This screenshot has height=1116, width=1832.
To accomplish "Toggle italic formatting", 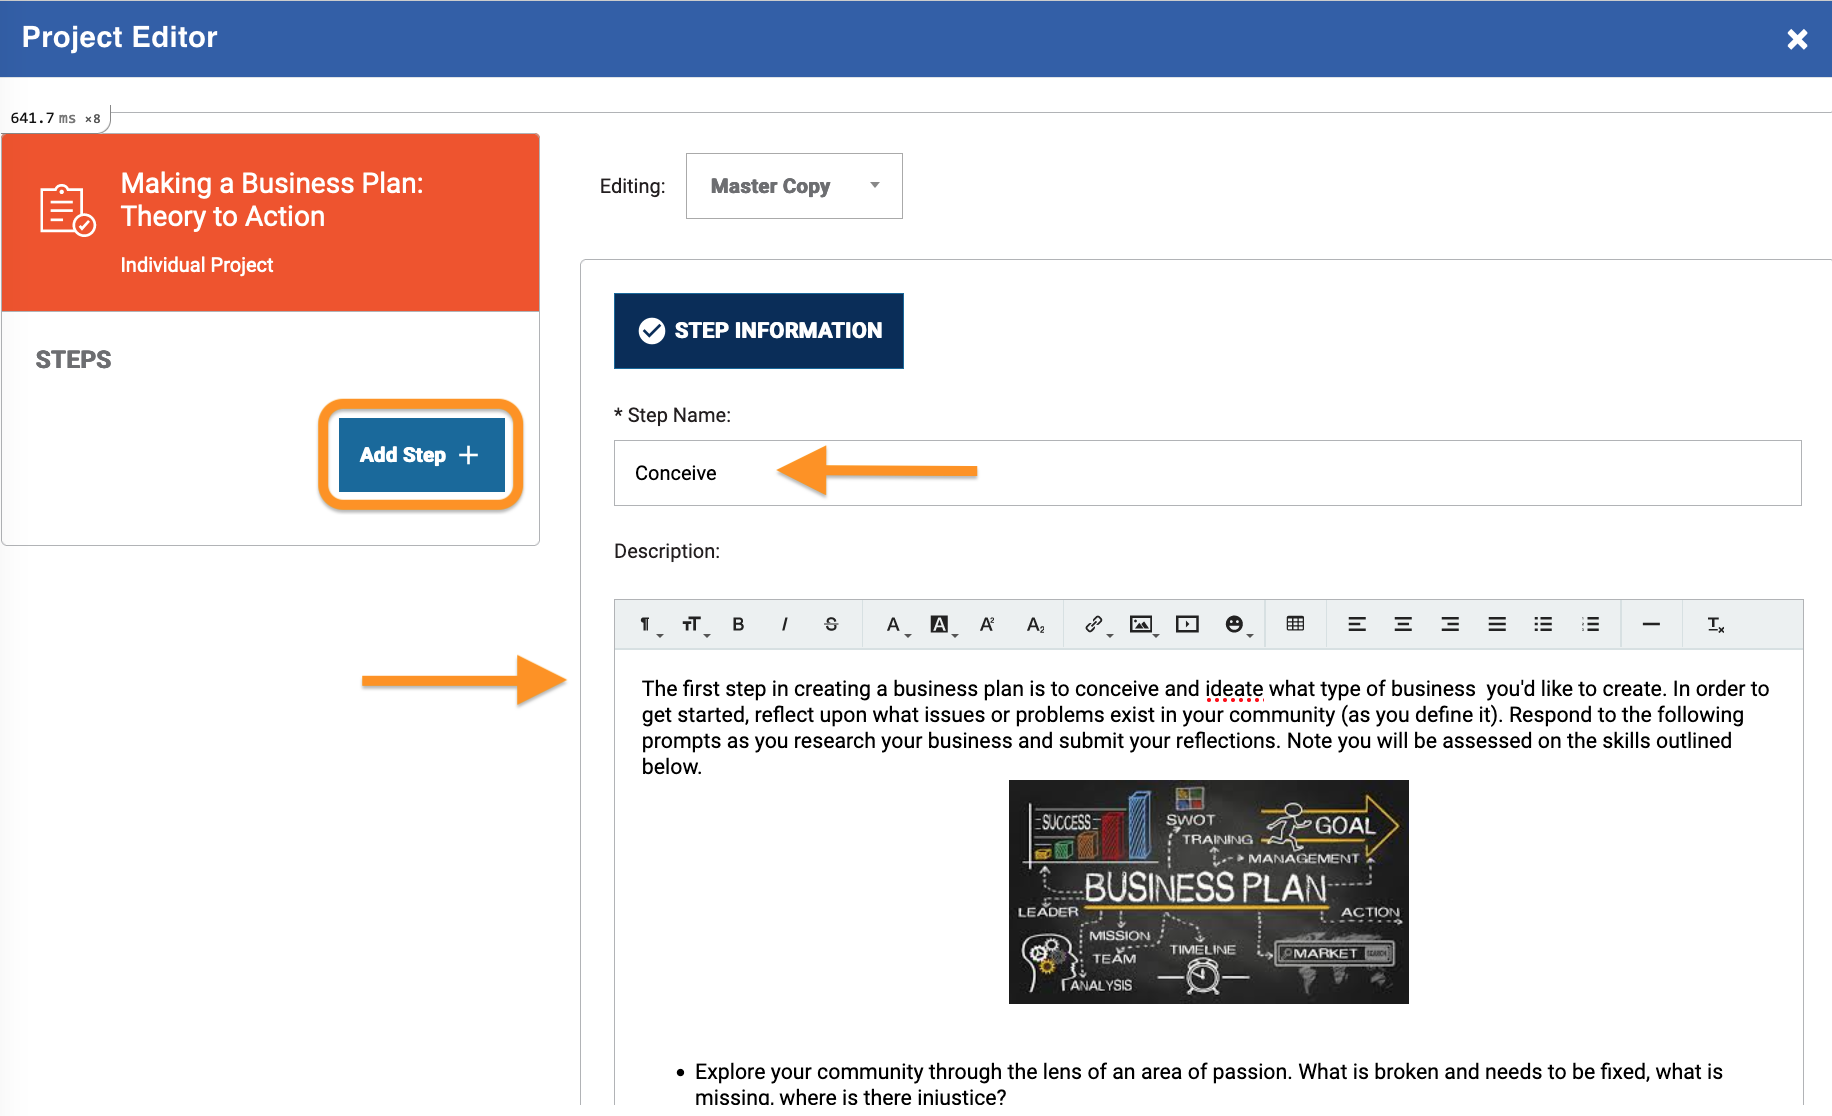I will [x=785, y=625].
